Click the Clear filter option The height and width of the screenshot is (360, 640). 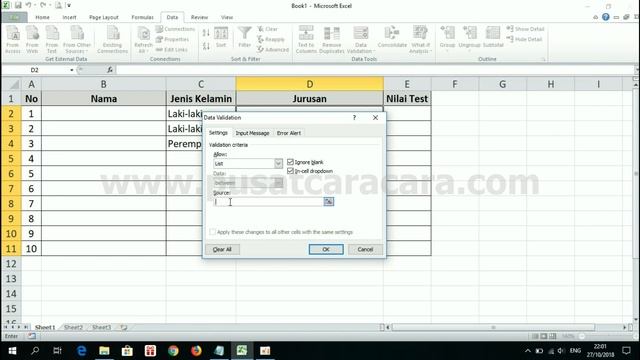click(x=268, y=29)
